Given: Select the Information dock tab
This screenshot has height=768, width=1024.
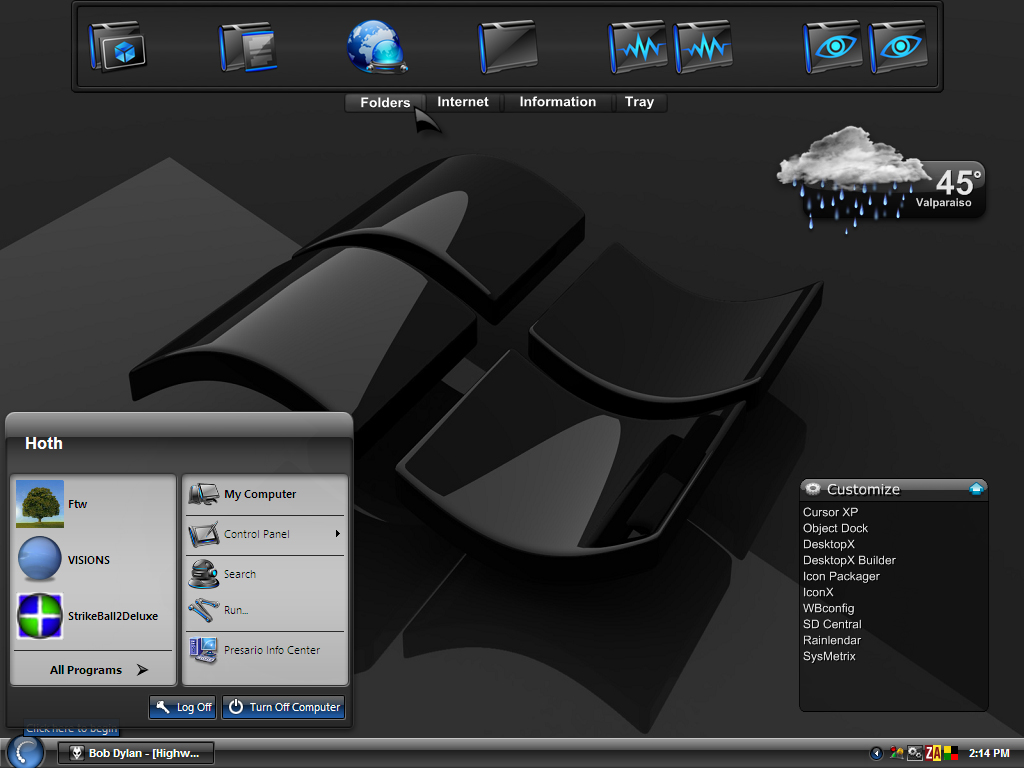Looking at the screenshot, I should pyautogui.click(x=558, y=102).
